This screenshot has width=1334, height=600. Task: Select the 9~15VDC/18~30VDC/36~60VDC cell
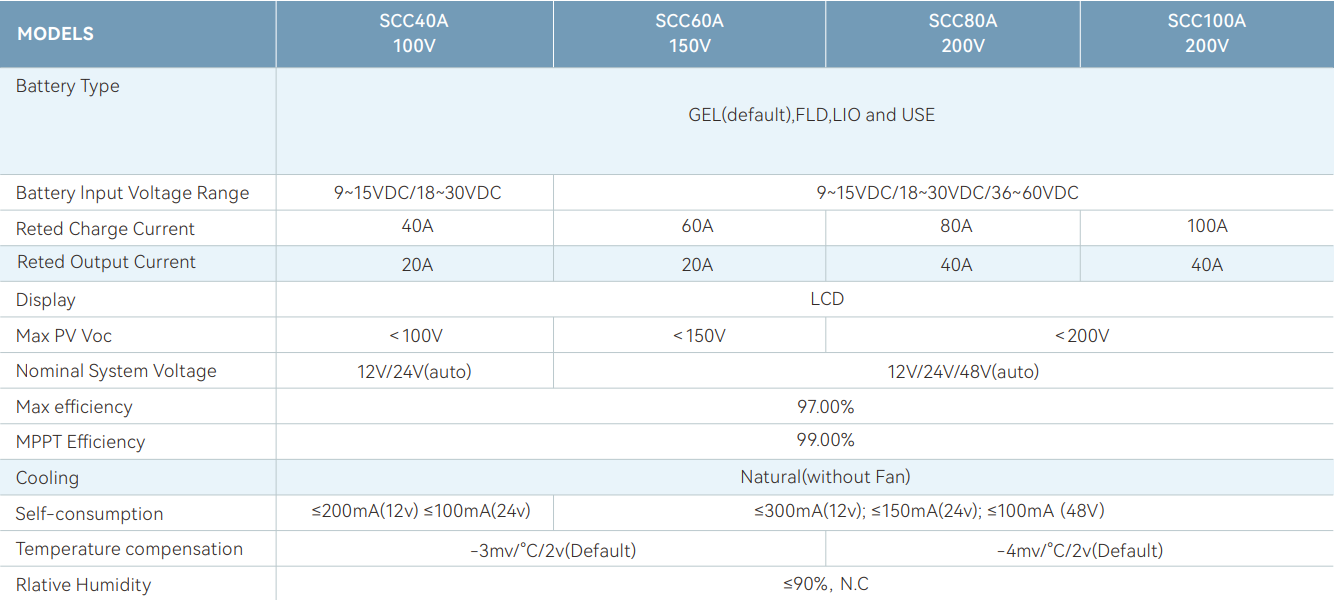tap(943, 193)
